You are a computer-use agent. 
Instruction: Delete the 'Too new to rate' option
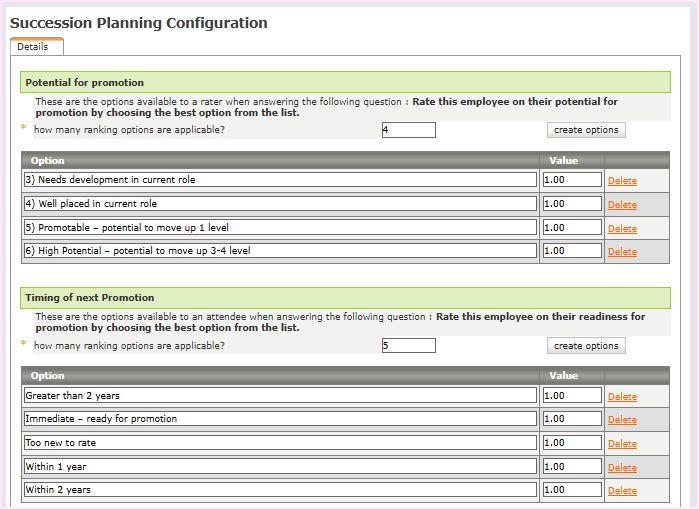click(x=622, y=444)
